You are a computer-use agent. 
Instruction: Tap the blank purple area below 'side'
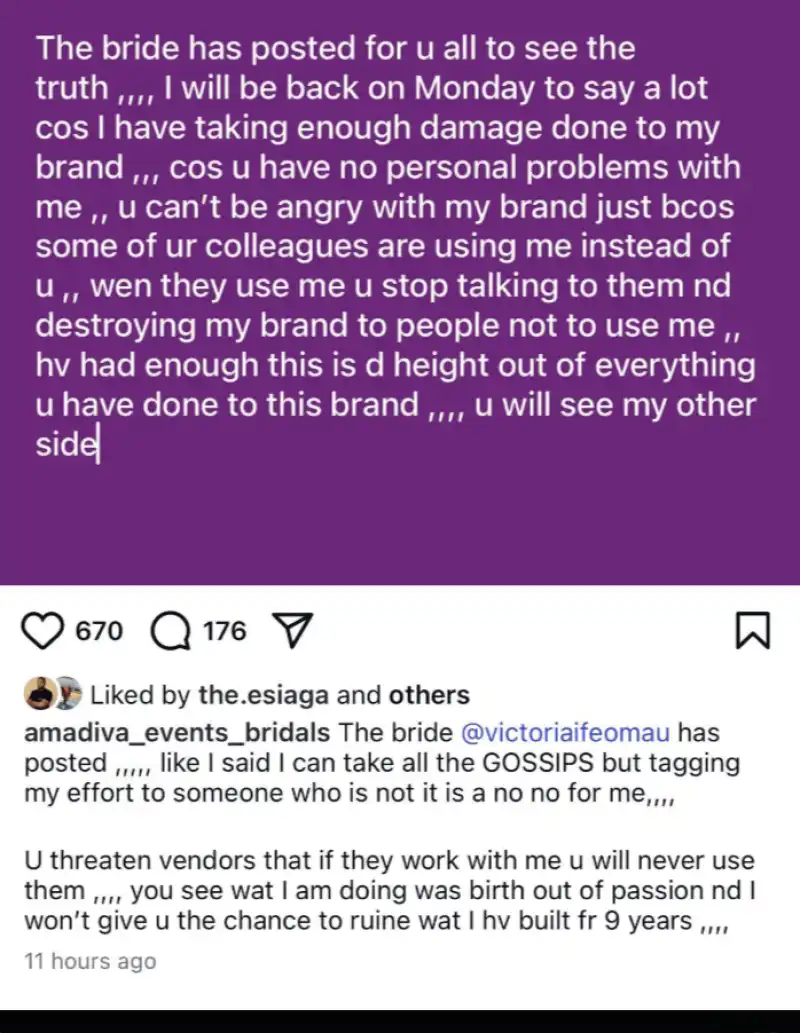tap(400, 520)
